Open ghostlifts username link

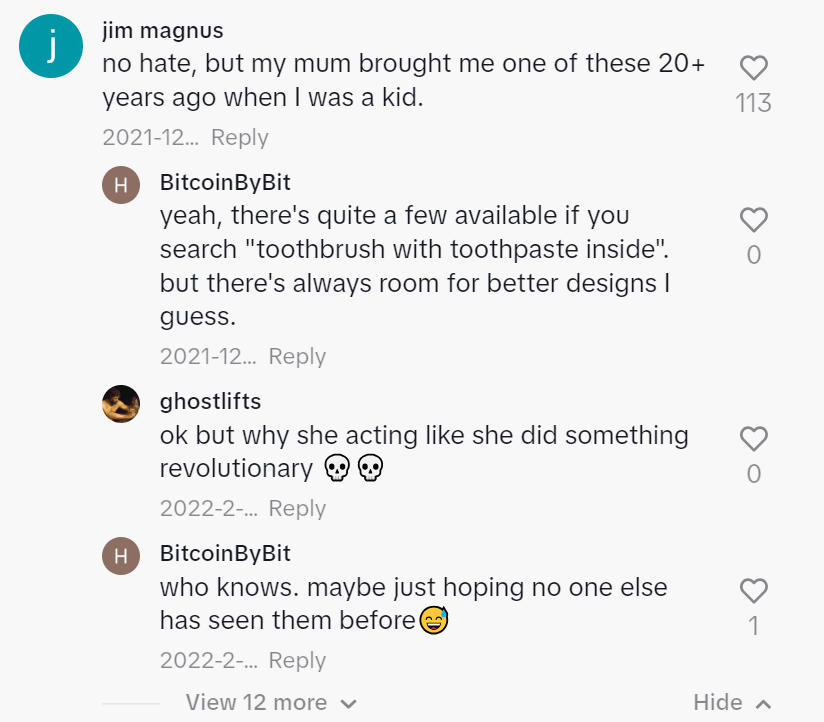tap(210, 401)
